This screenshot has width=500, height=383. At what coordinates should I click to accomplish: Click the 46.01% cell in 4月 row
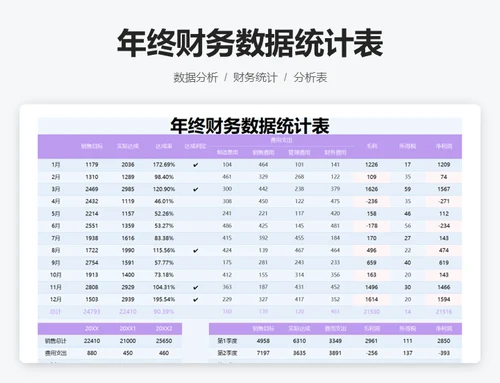[164, 201]
